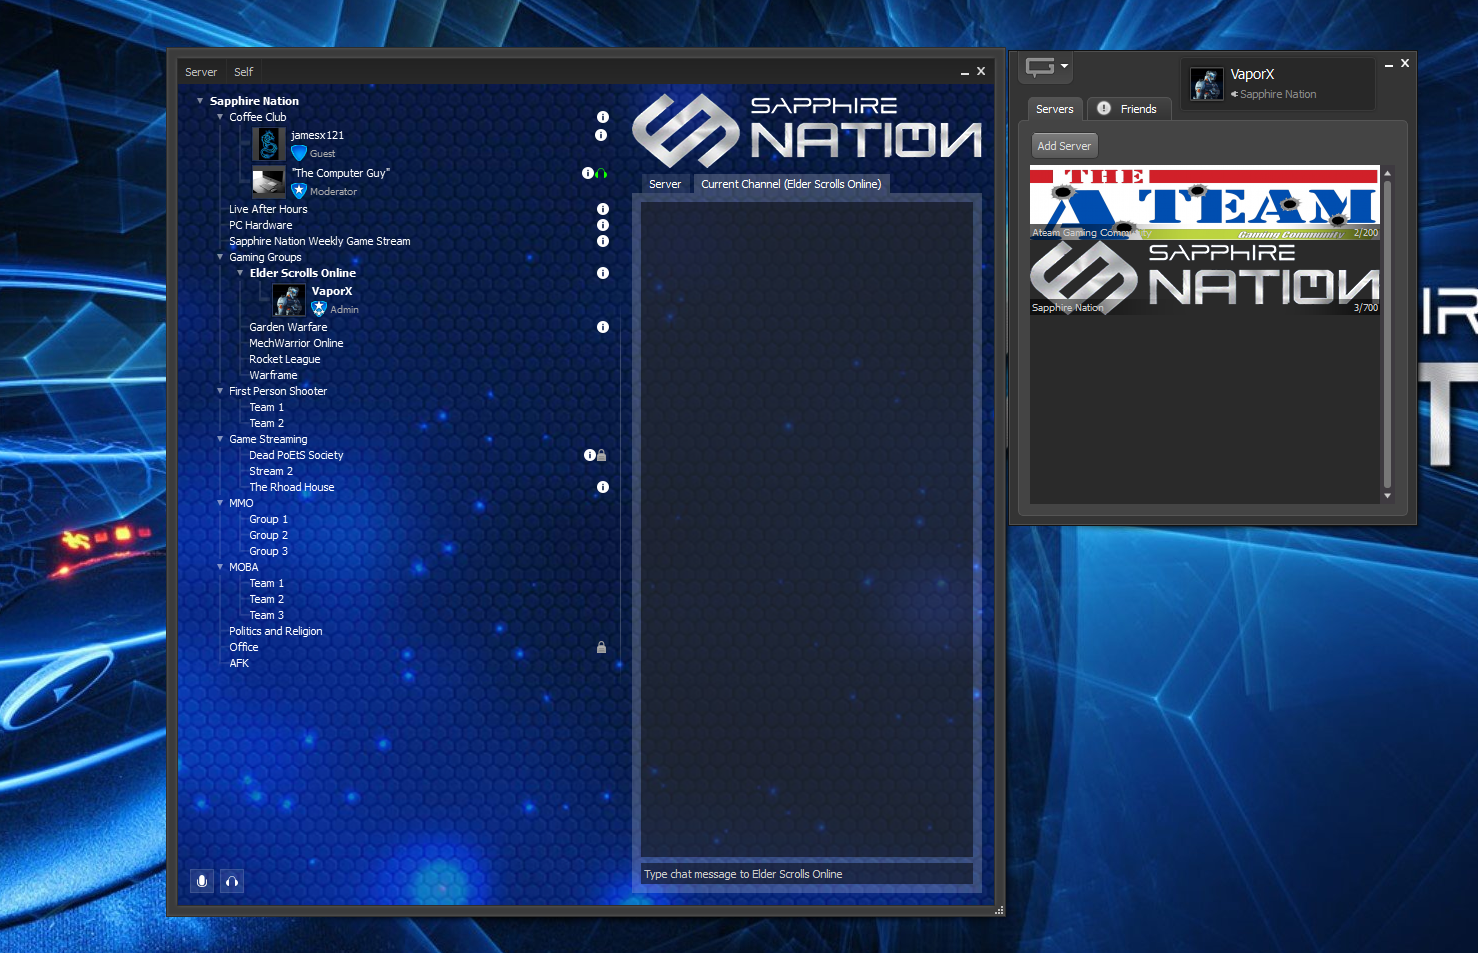
Task: Click the Friends tab alert icon
Action: [x=1104, y=108]
